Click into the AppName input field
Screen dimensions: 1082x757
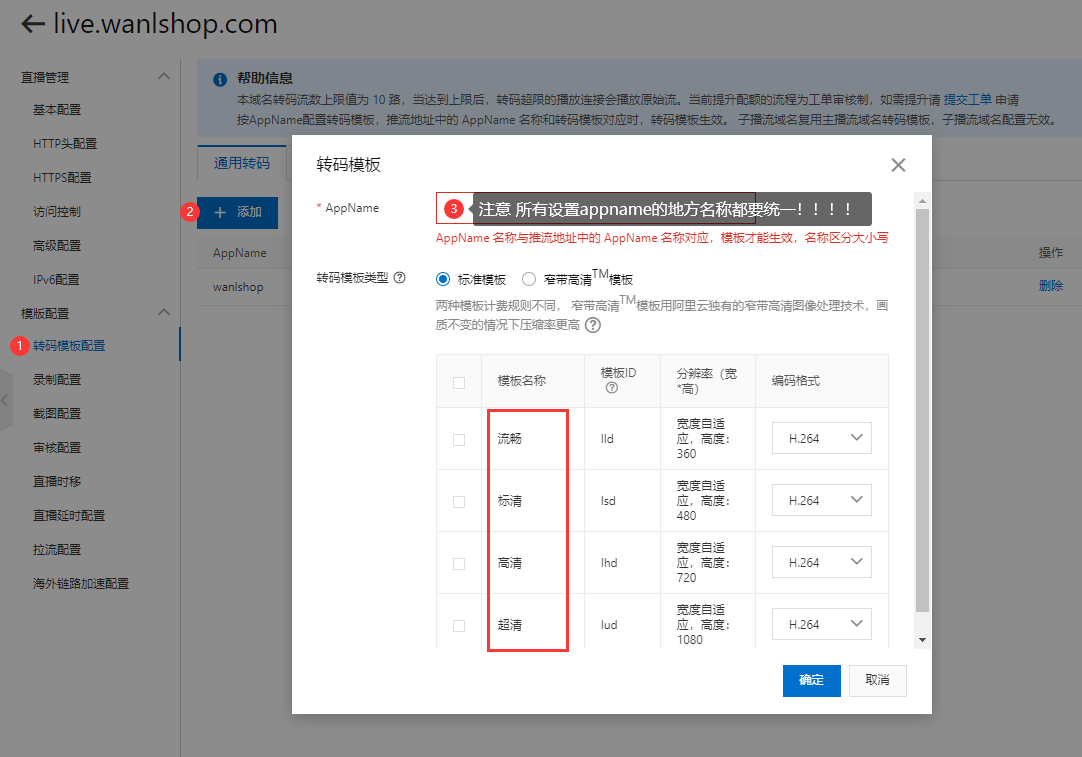(x=596, y=208)
